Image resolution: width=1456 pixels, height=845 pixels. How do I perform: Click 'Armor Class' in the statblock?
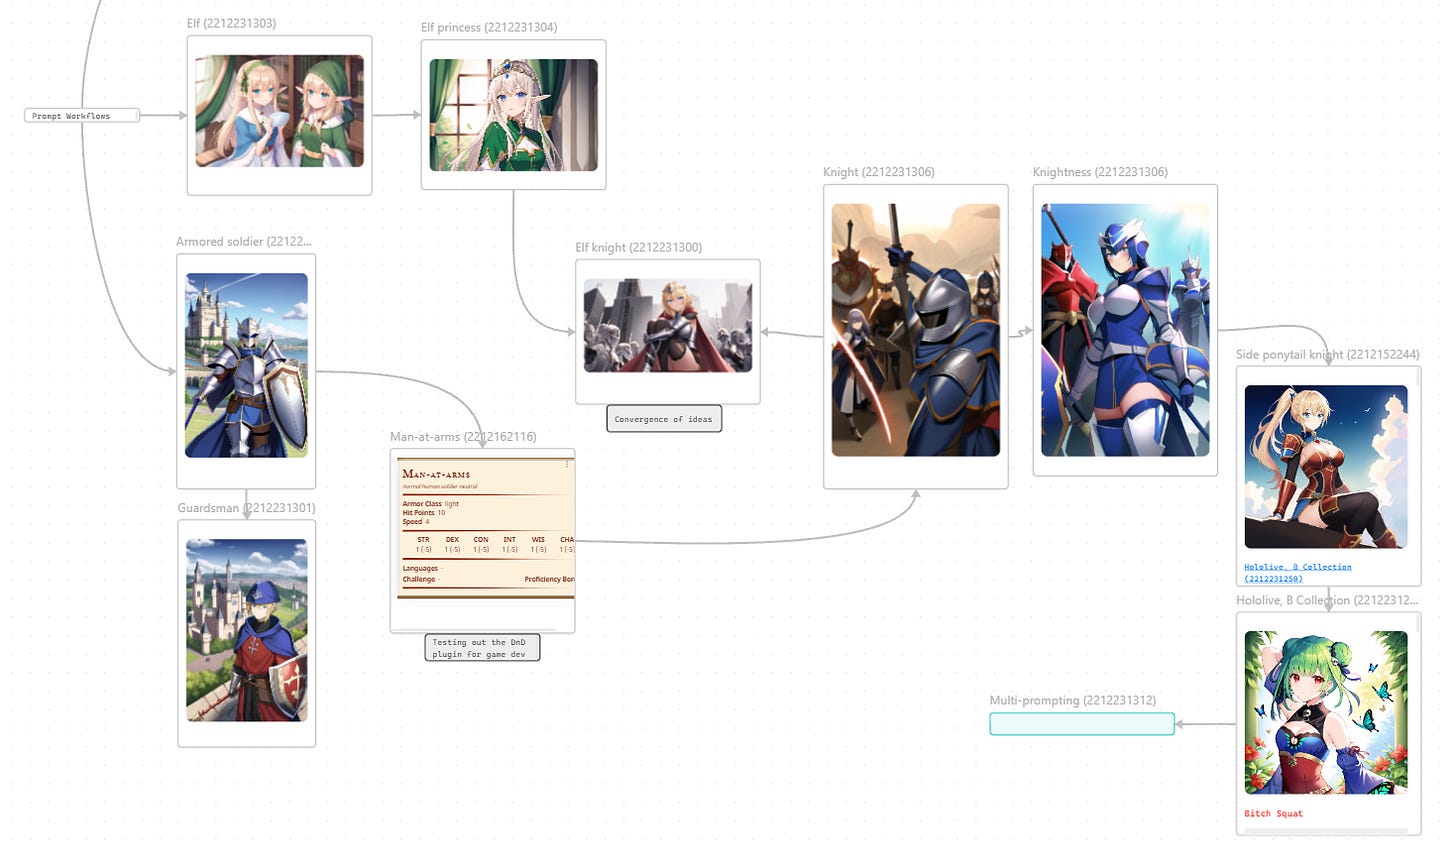click(422, 504)
